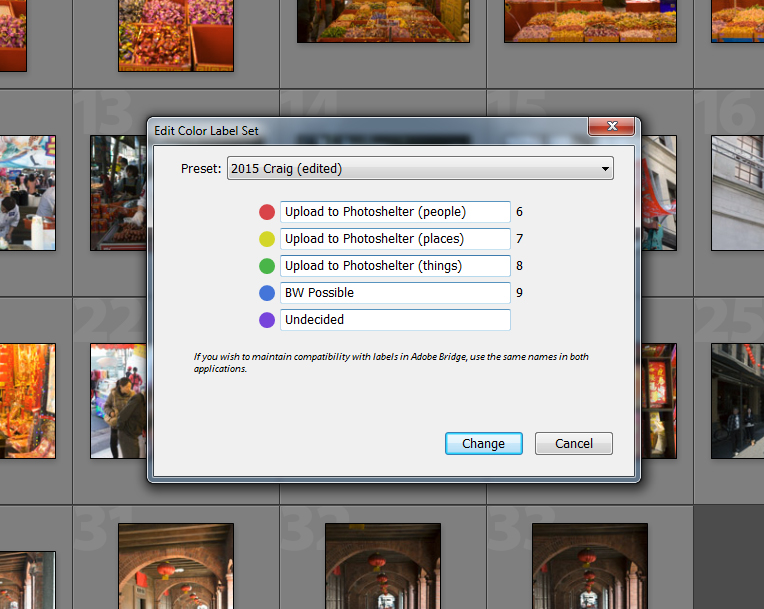Select the top-row thumbnail above grid cell 15

point(591,21)
